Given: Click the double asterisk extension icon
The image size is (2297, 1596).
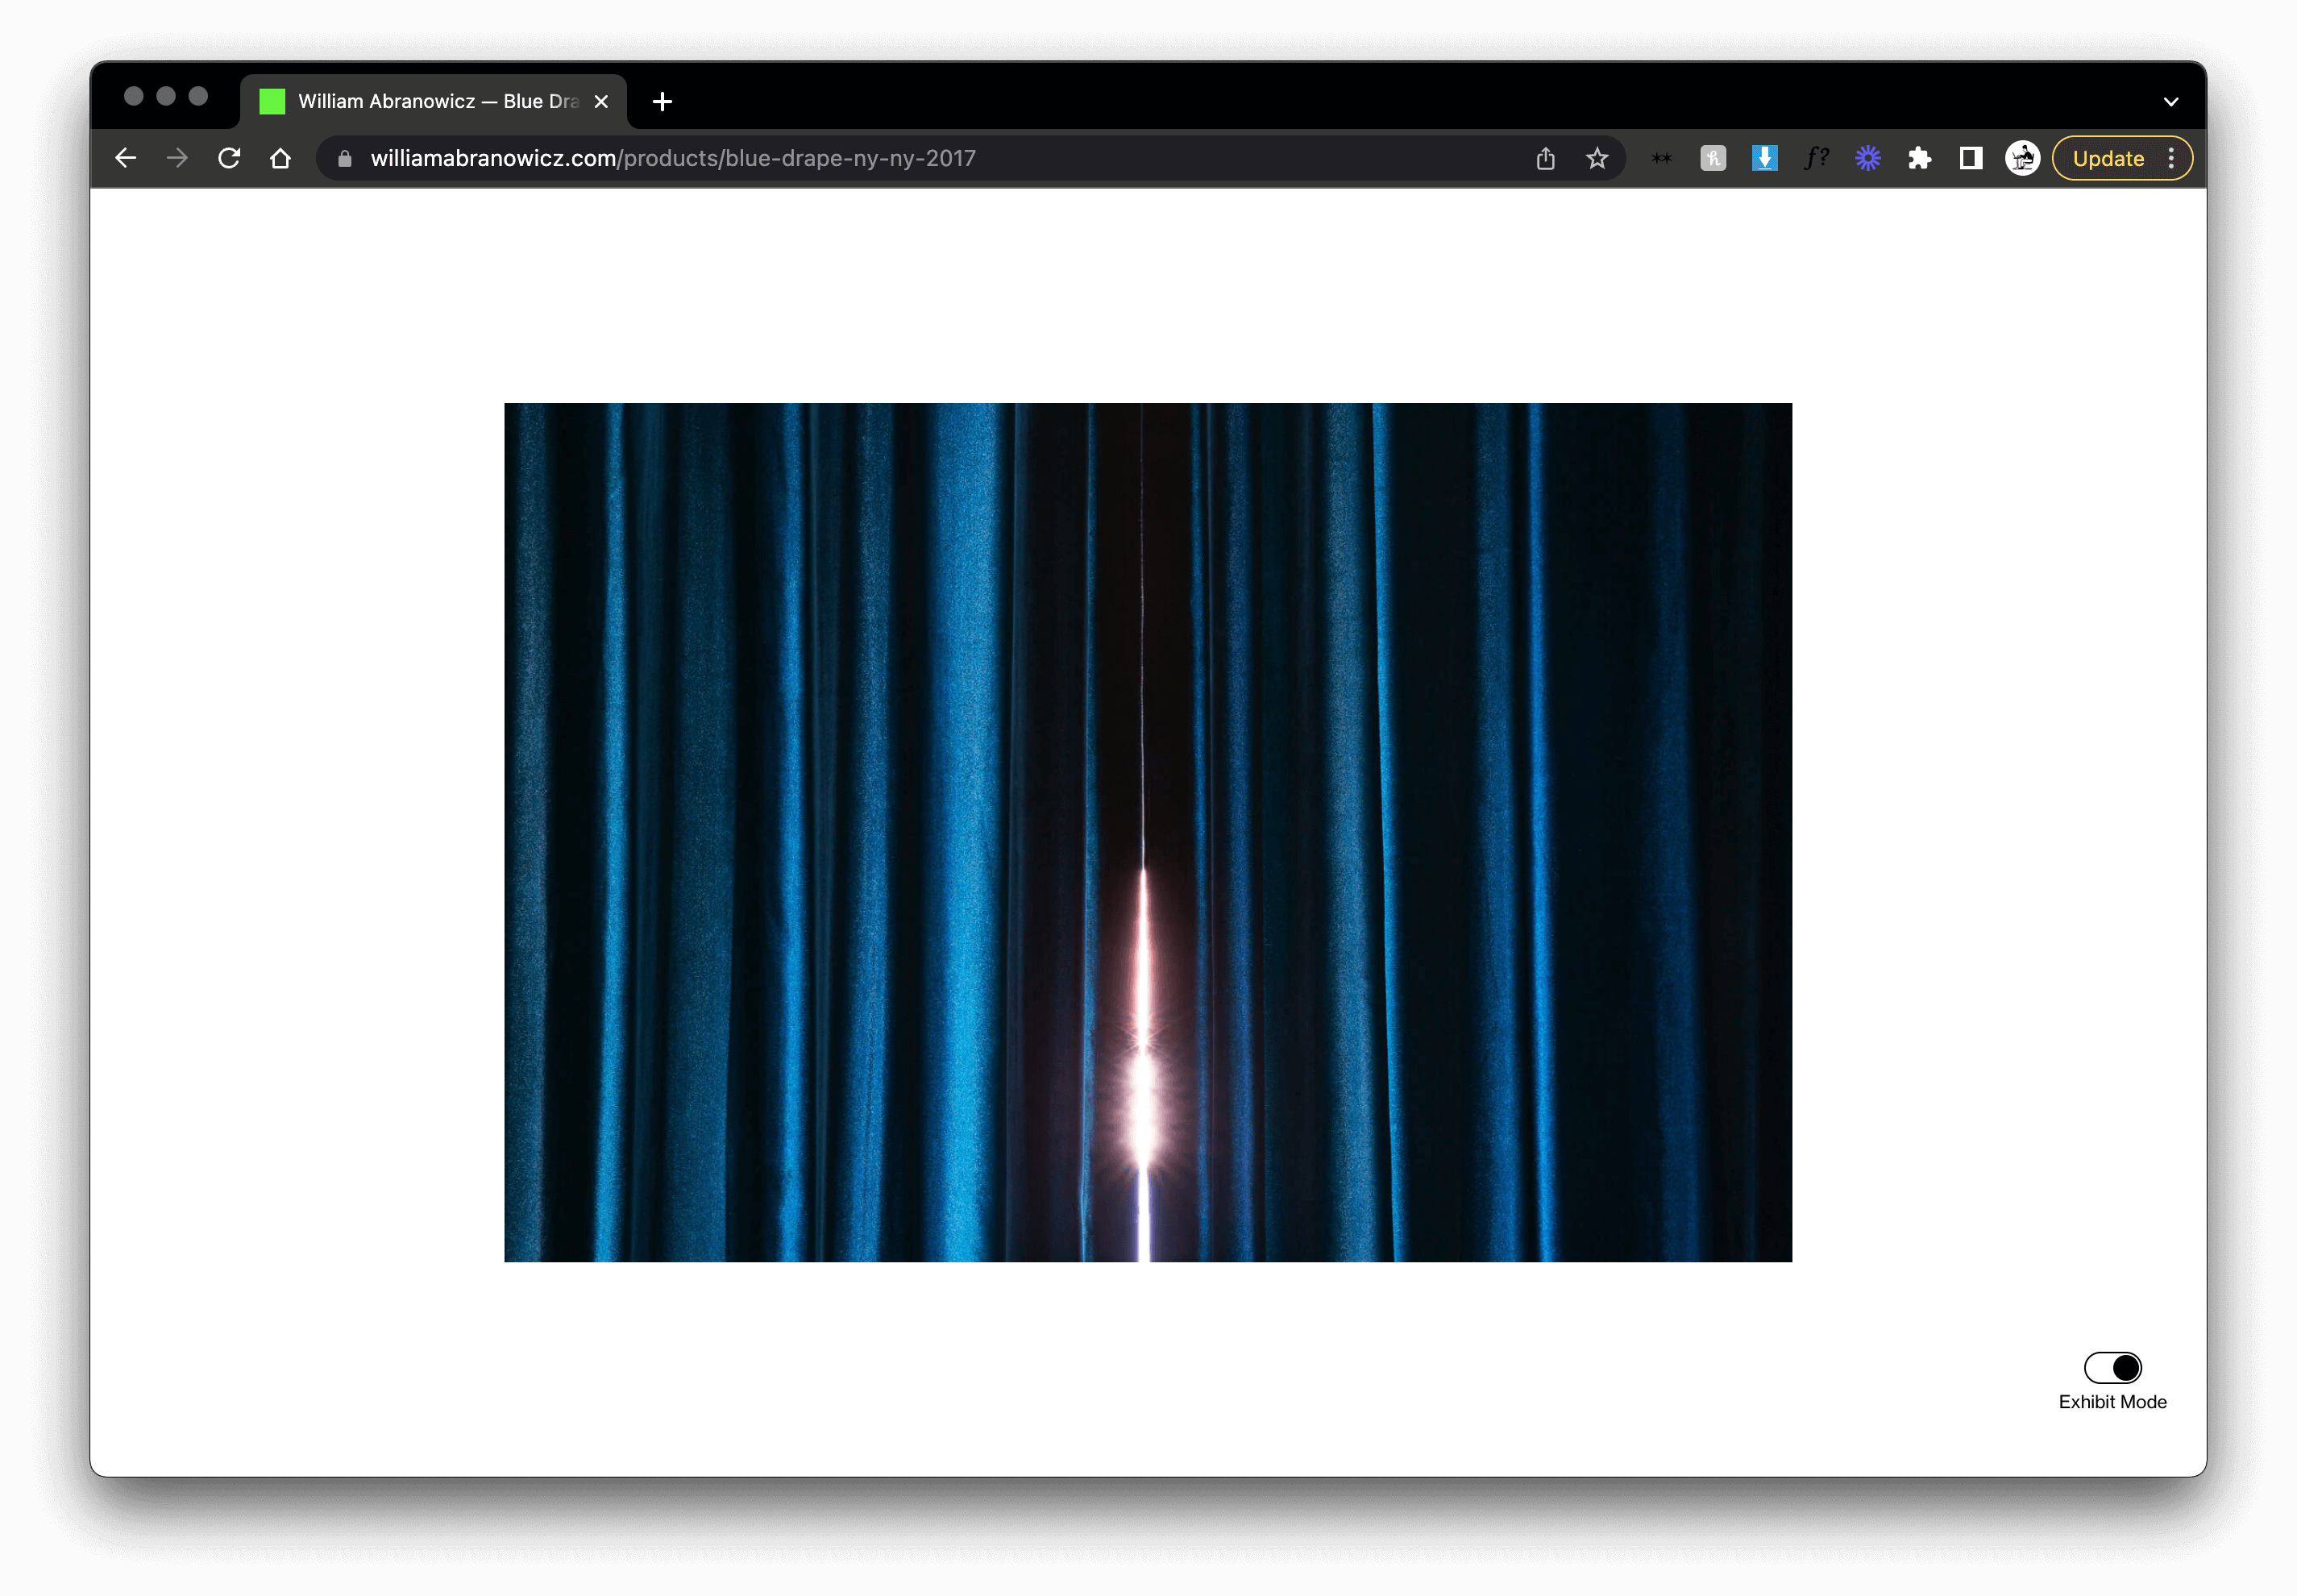Looking at the screenshot, I should click(1661, 158).
